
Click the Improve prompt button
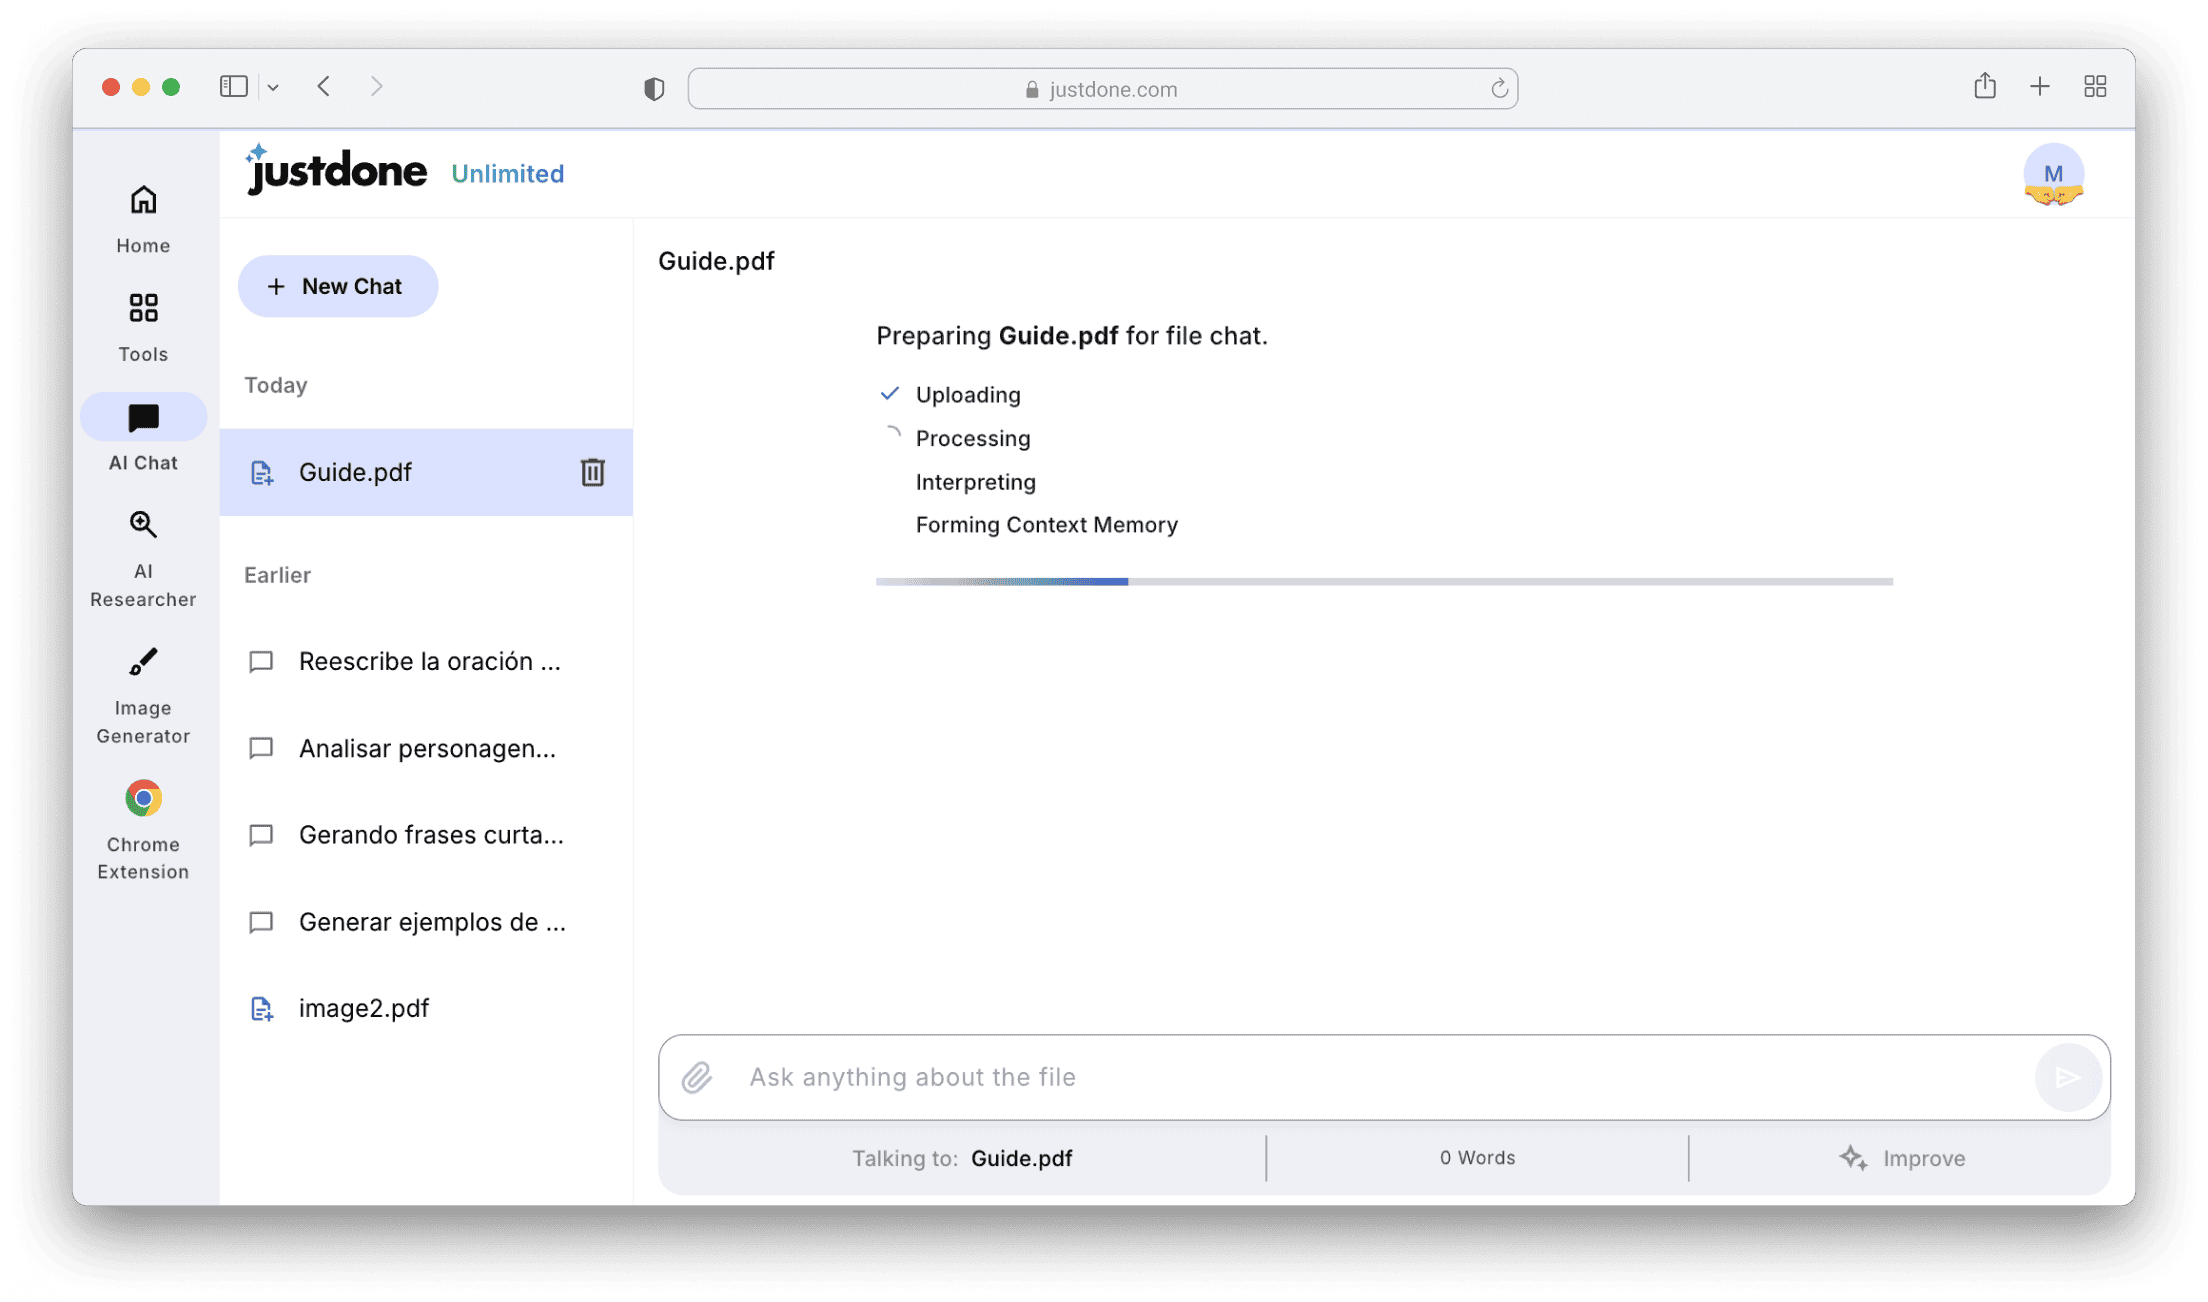click(x=1901, y=1158)
